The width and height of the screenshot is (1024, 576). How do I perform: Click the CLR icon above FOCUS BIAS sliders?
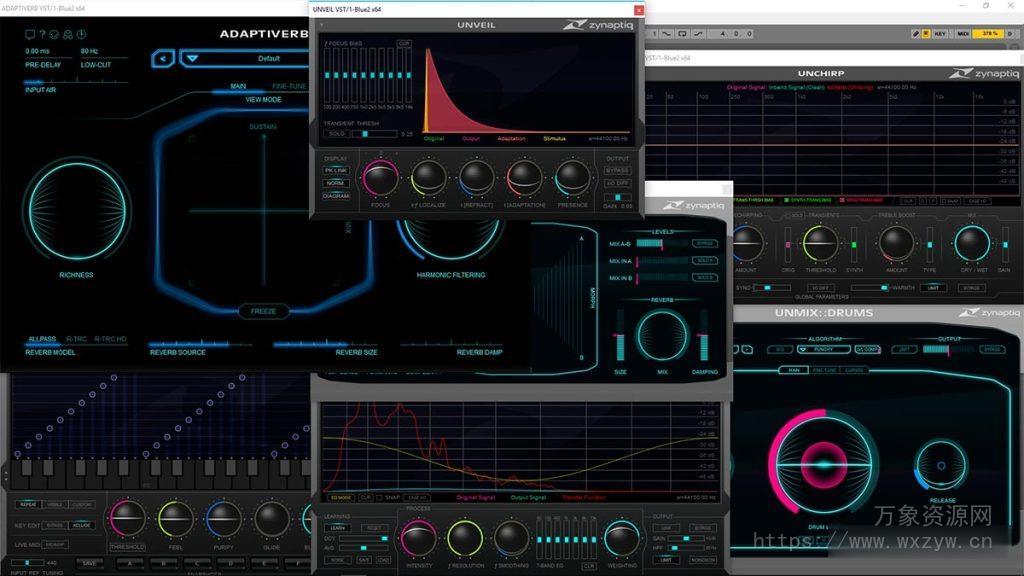pyautogui.click(x=403, y=42)
